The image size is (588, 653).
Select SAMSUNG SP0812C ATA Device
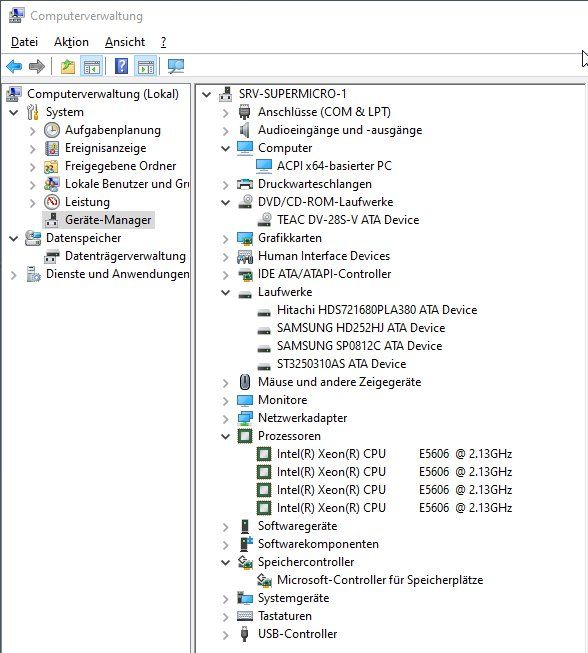coord(359,346)
